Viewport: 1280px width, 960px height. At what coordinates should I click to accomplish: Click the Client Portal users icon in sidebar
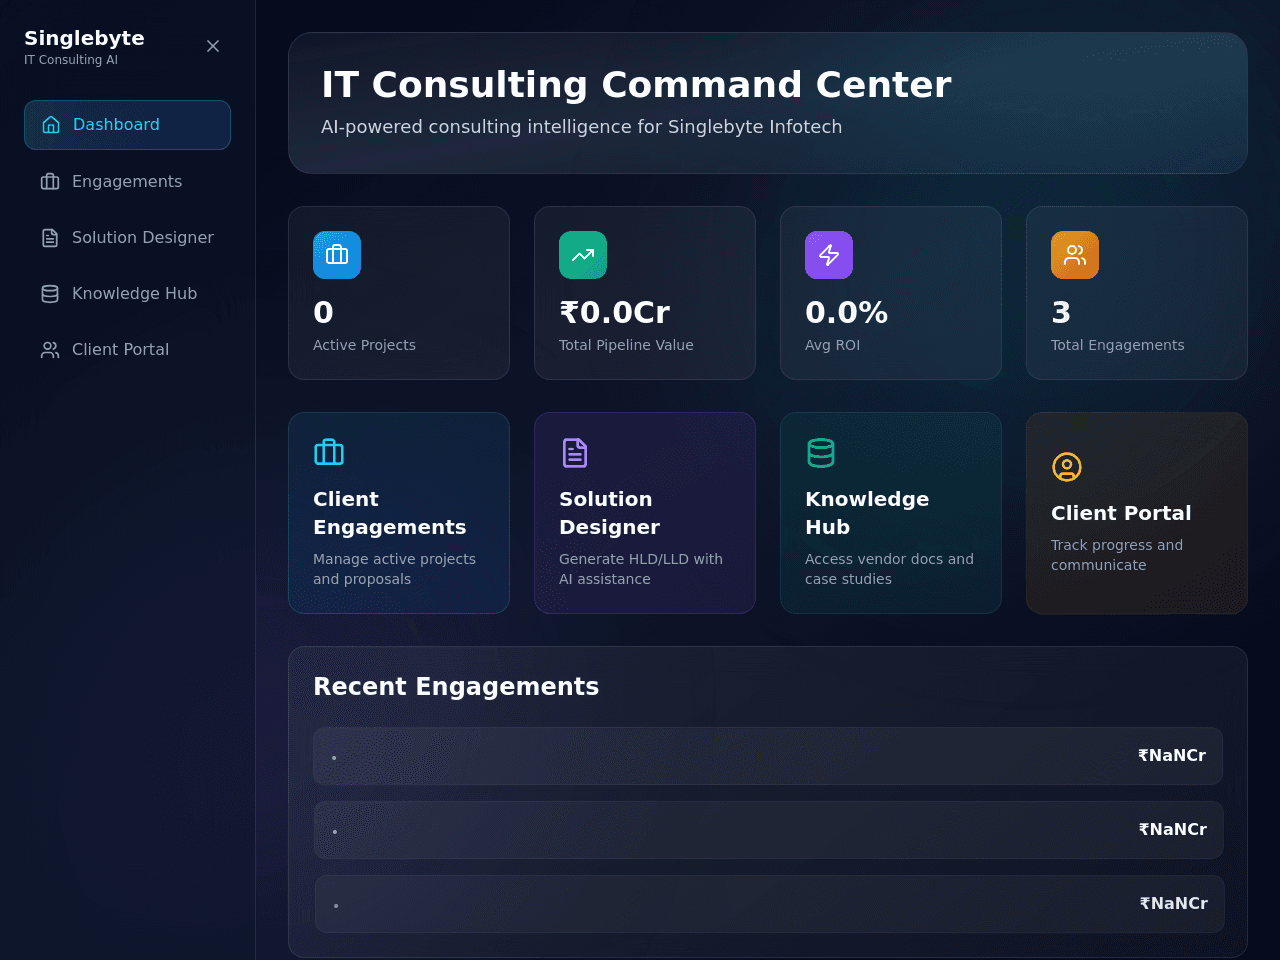point(50,349)
